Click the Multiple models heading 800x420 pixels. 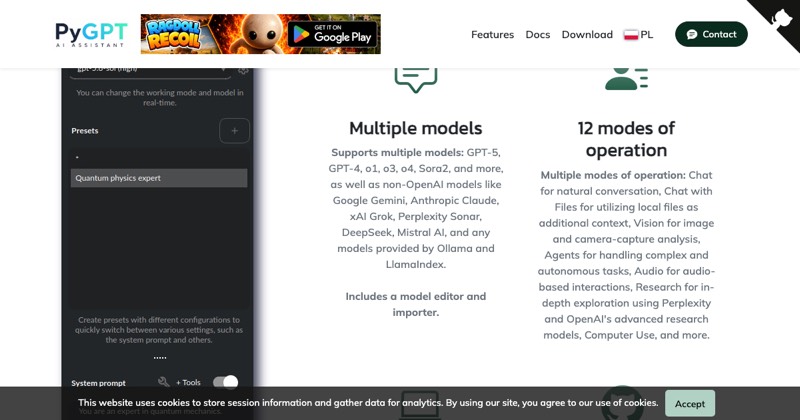(416, 128)
